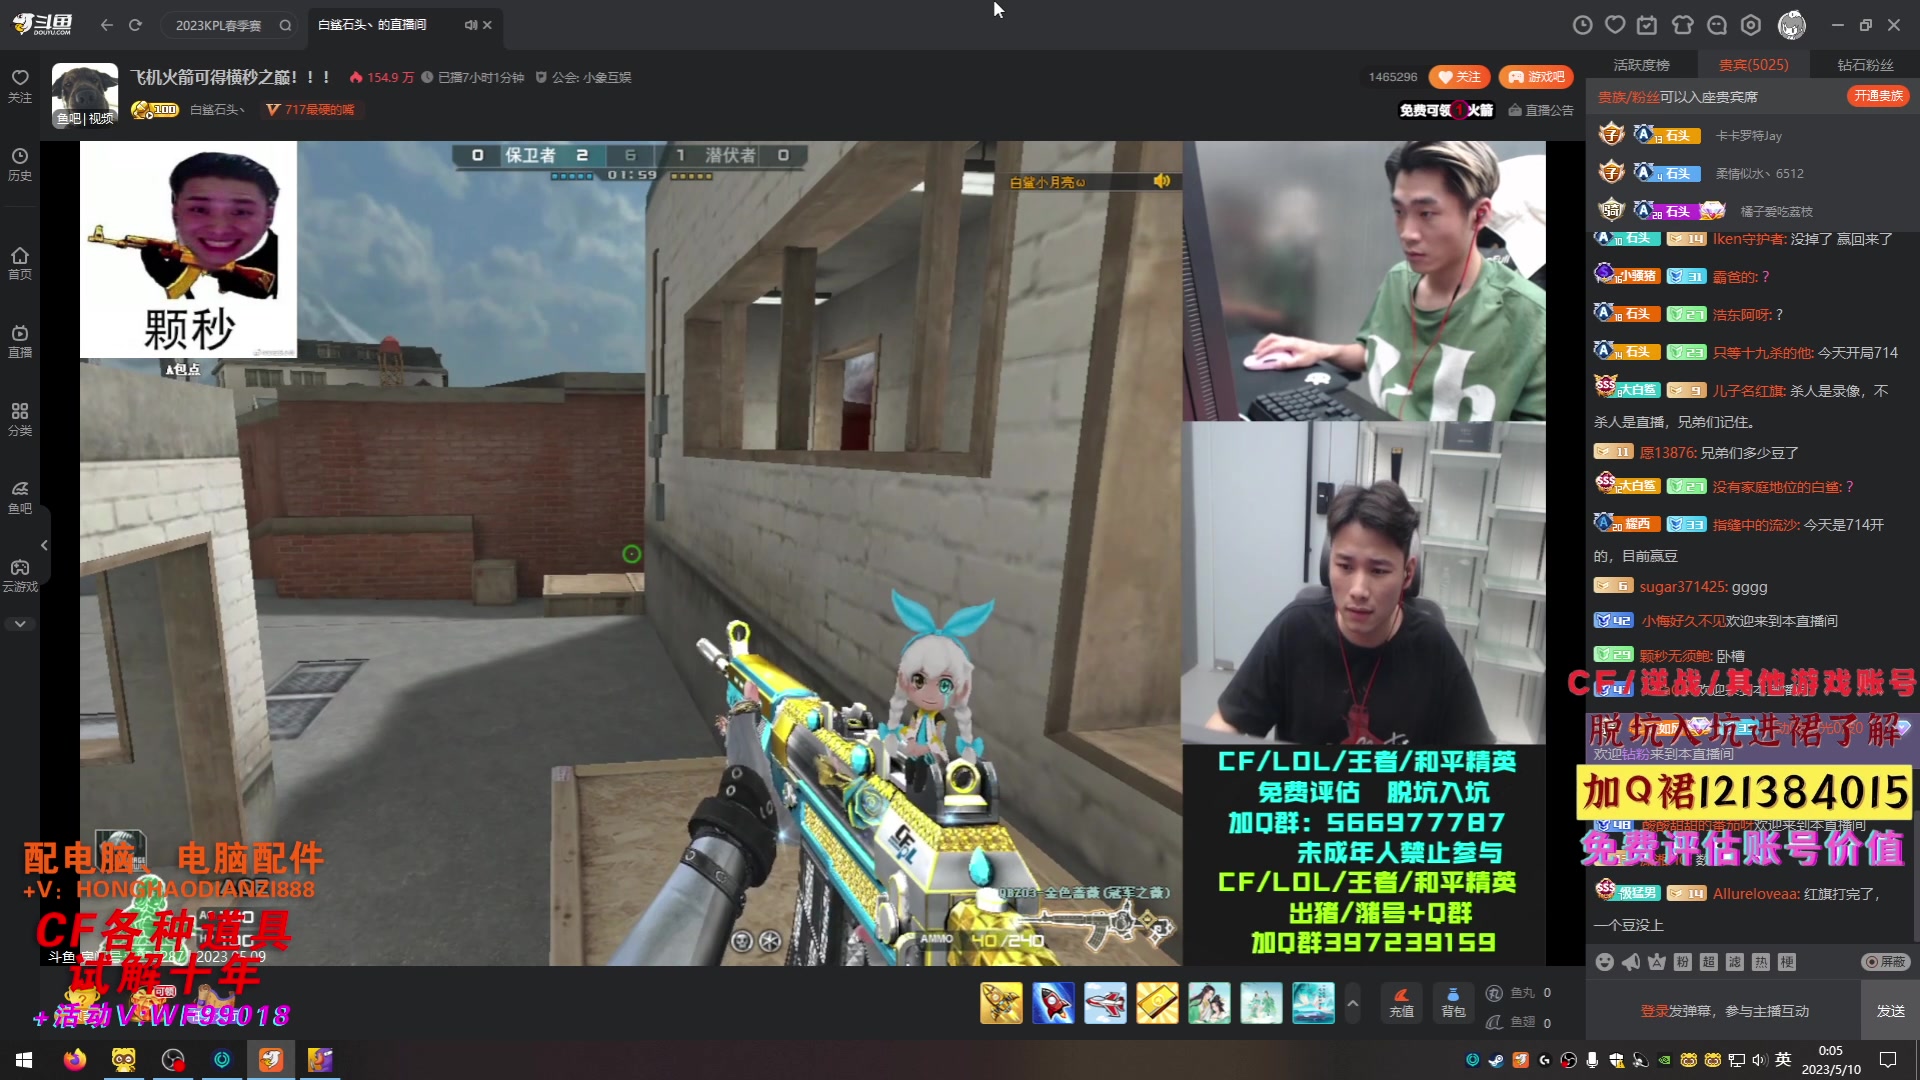Open 历史 in left sidebar
The height and width of the screenshot is (1080, 1920).
(20, 164)
